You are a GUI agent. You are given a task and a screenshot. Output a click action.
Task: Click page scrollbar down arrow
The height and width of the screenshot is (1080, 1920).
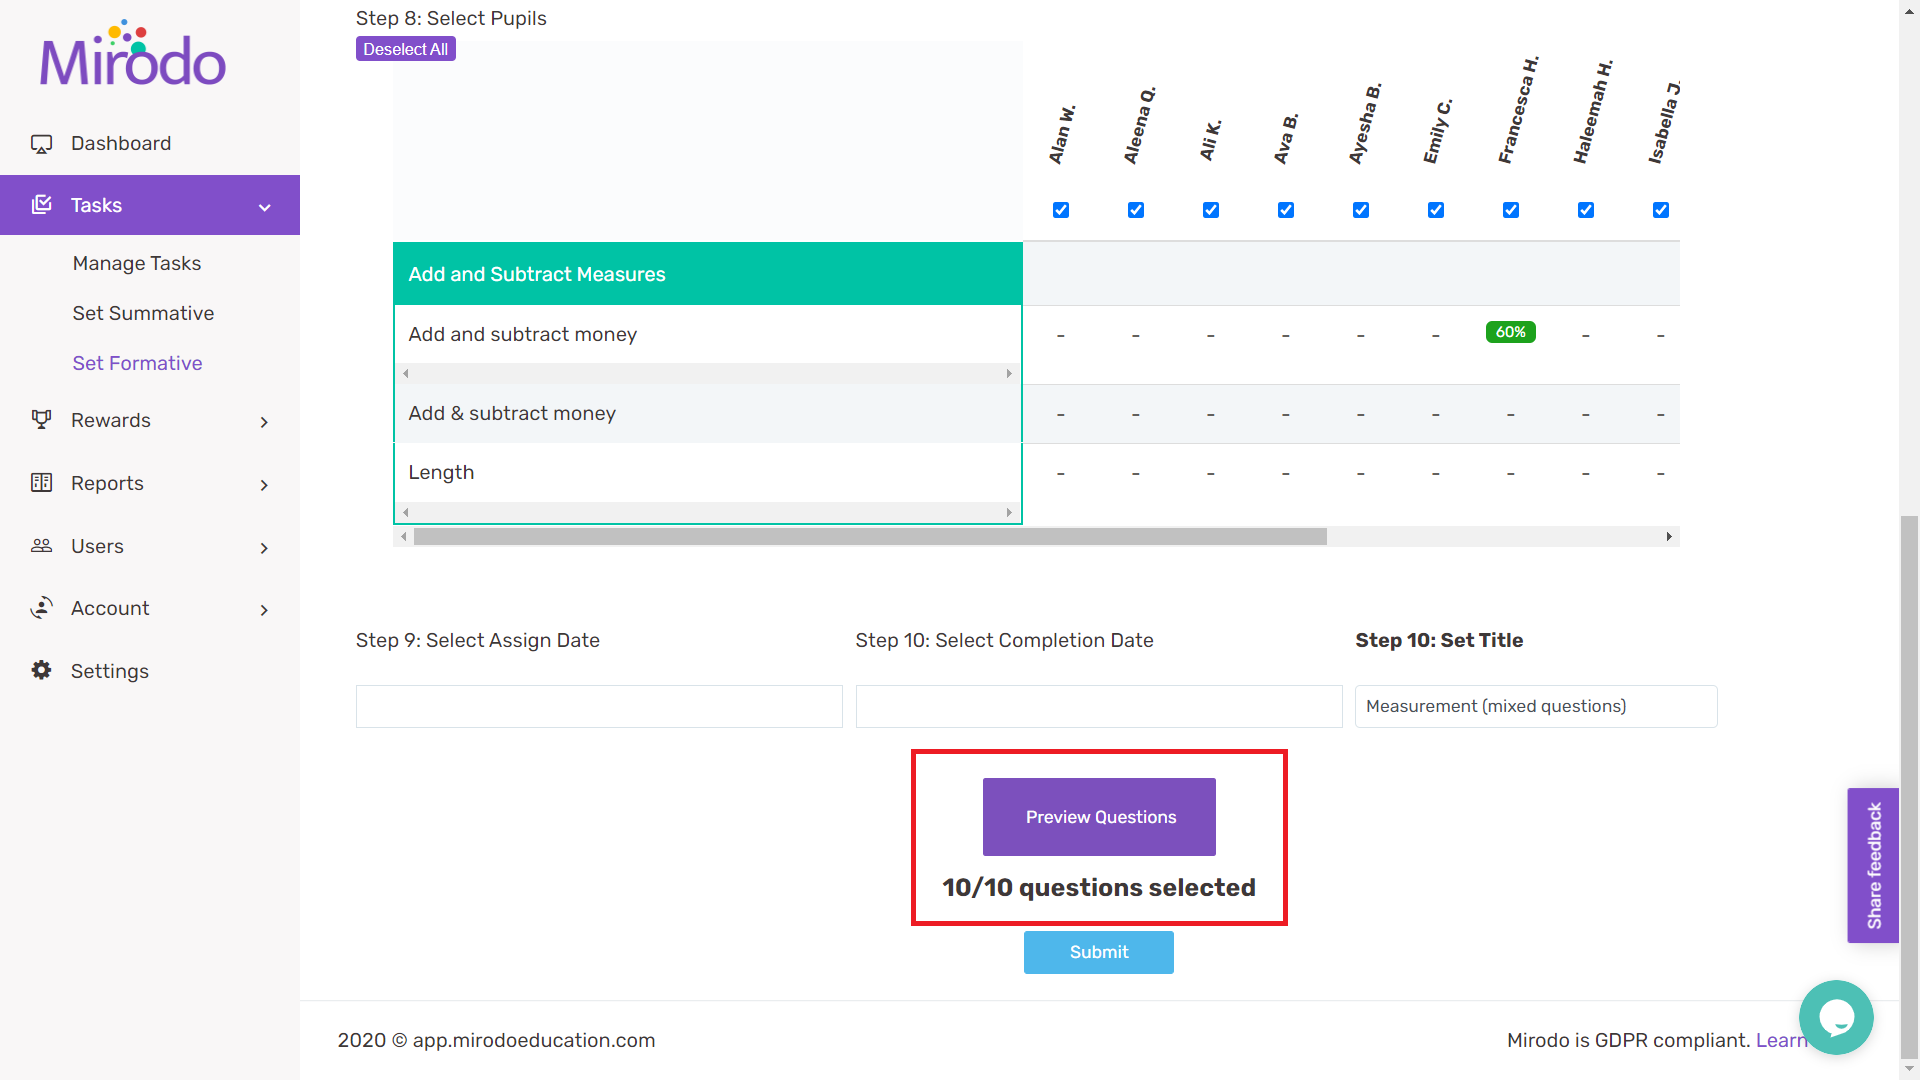click(1909, 1069)
